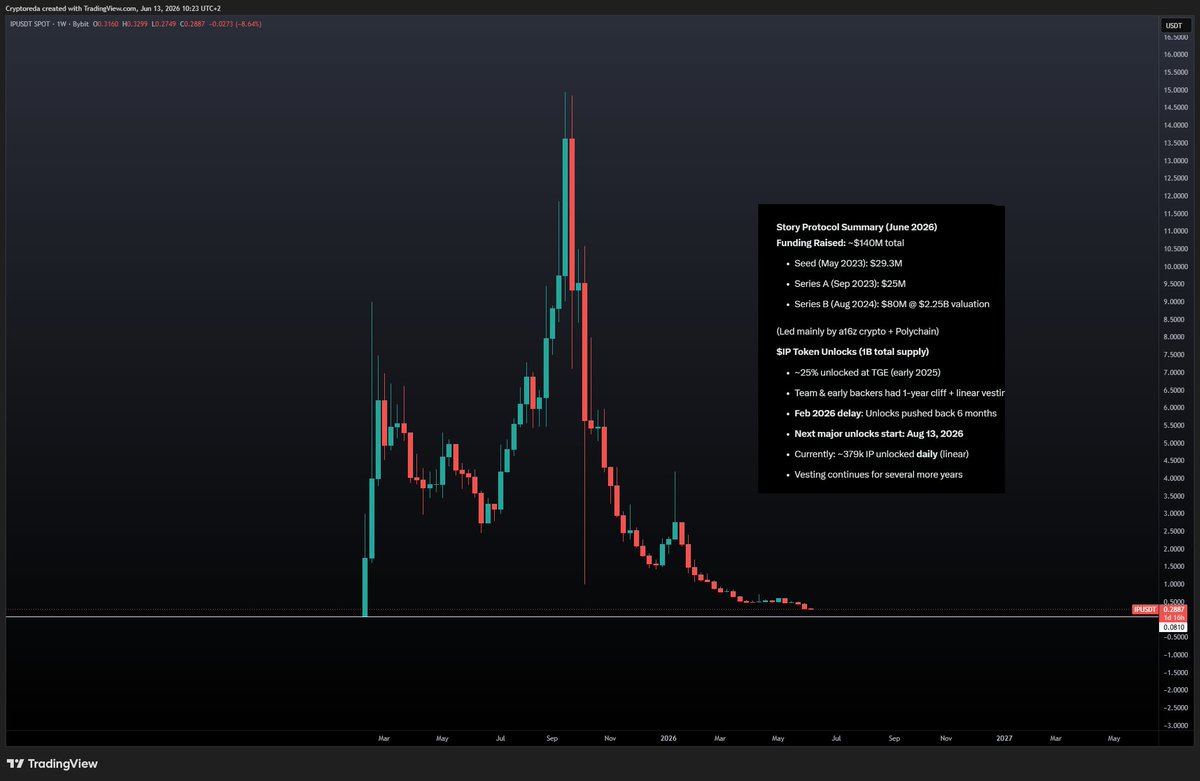This screenshot has height=781, width=1200.
Task: Click the 10.0000 price axis label
Action: pos(1176,266)
